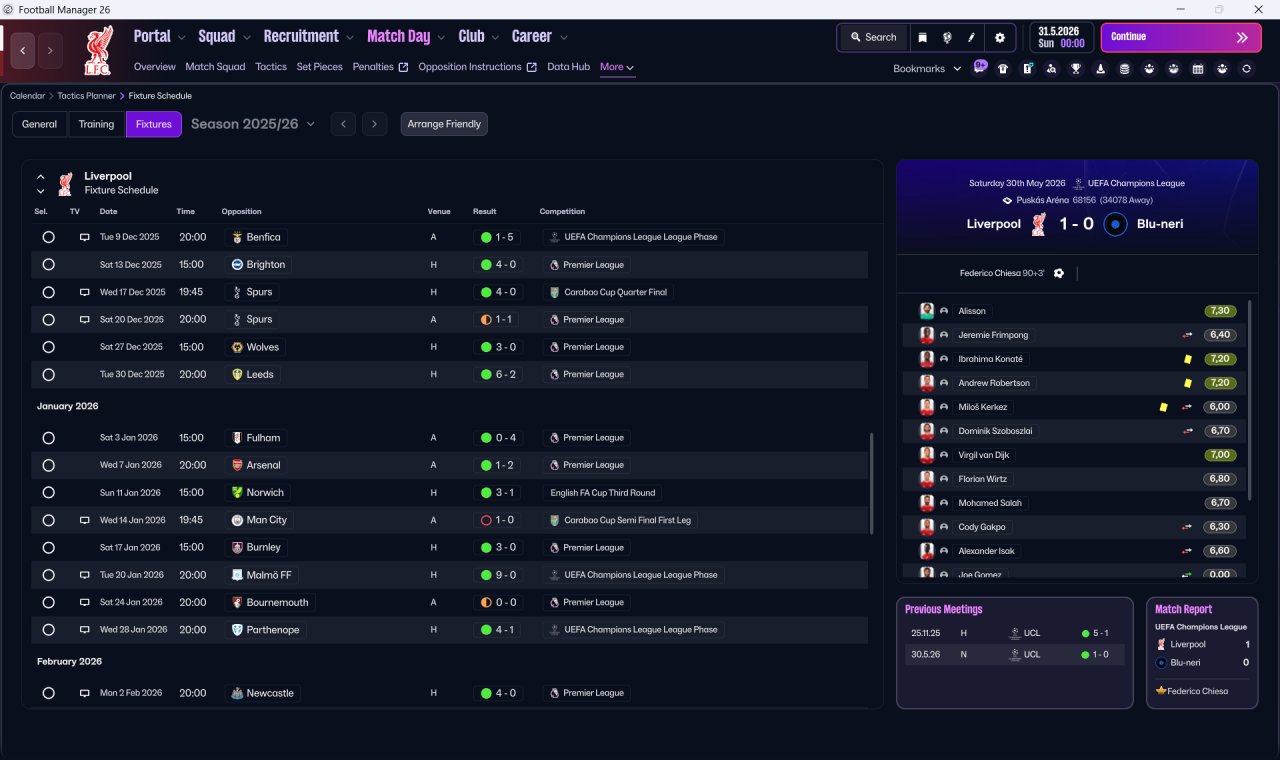The height and width of the screenshot is (760, 1280).
Task: Click the Continue button
Action: [1181, 37]
